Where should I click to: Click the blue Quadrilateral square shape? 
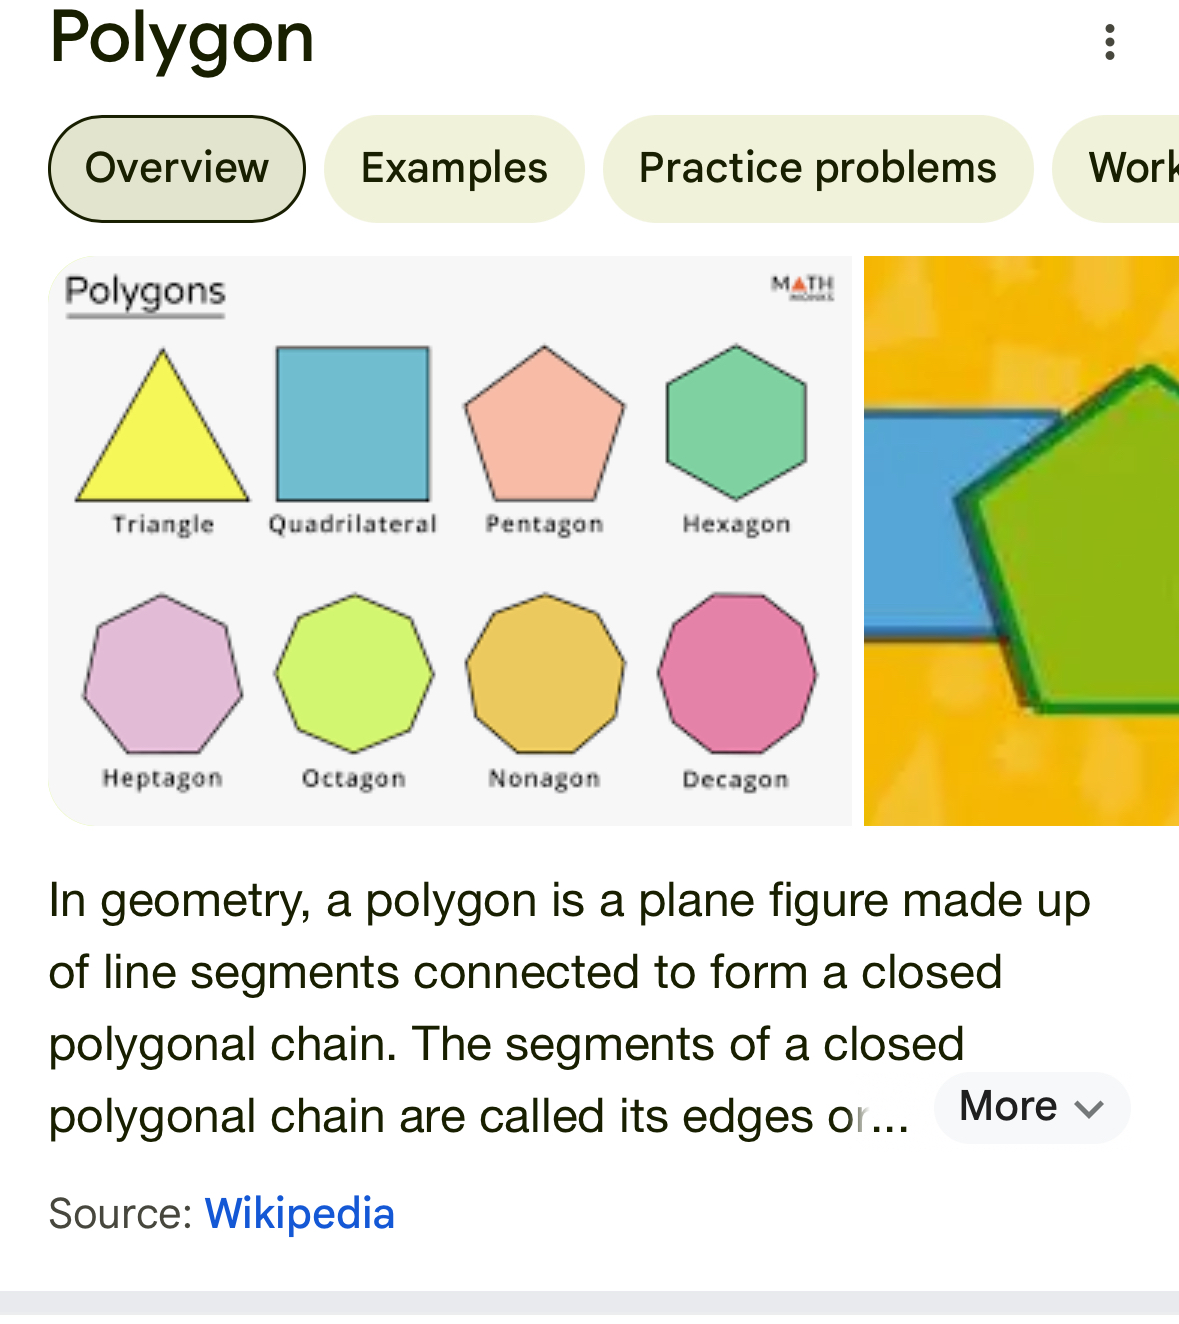(353, 423)
